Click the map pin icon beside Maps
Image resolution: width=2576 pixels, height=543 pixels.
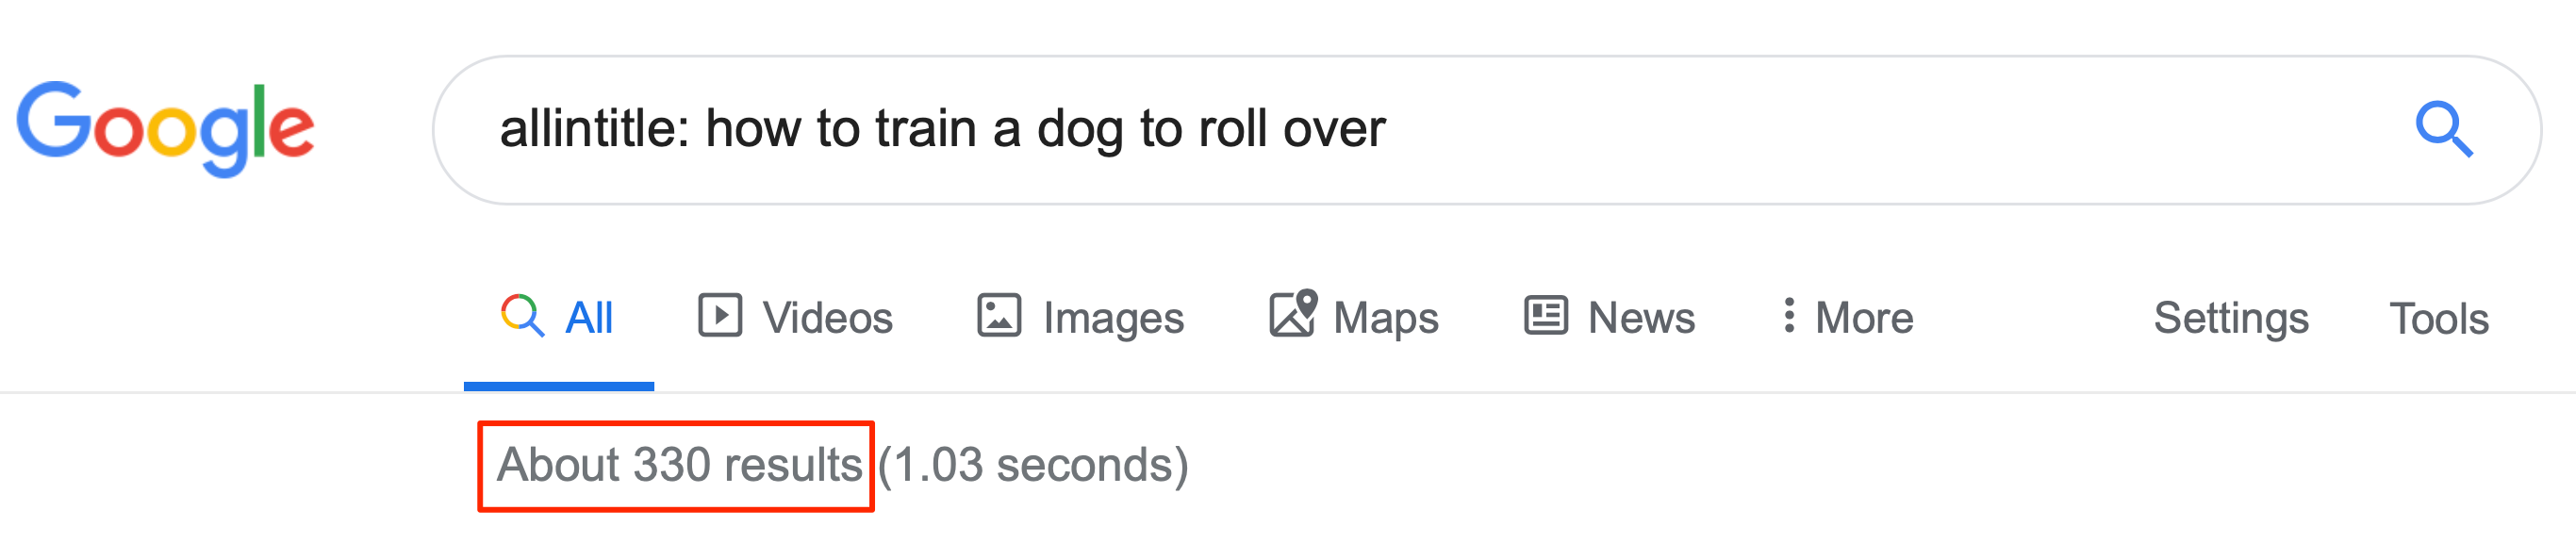click(x=1293, y=314)
